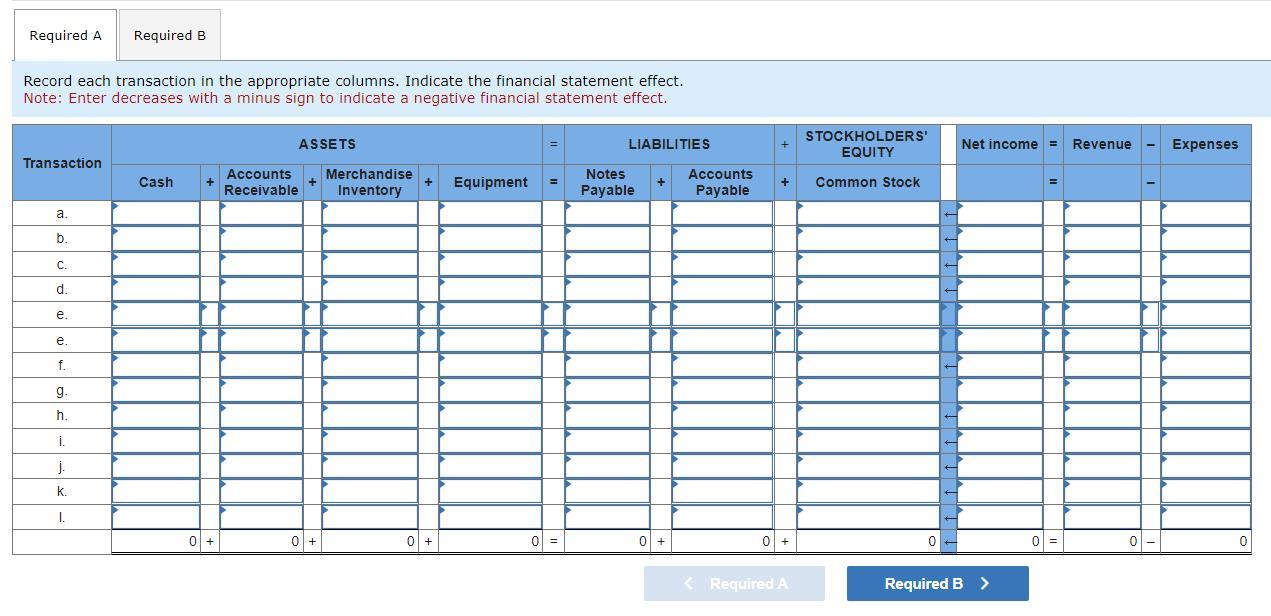1271x616 pixels.
Task: Click the Accounts Receivable column header
Action: (x=261, y=182)
